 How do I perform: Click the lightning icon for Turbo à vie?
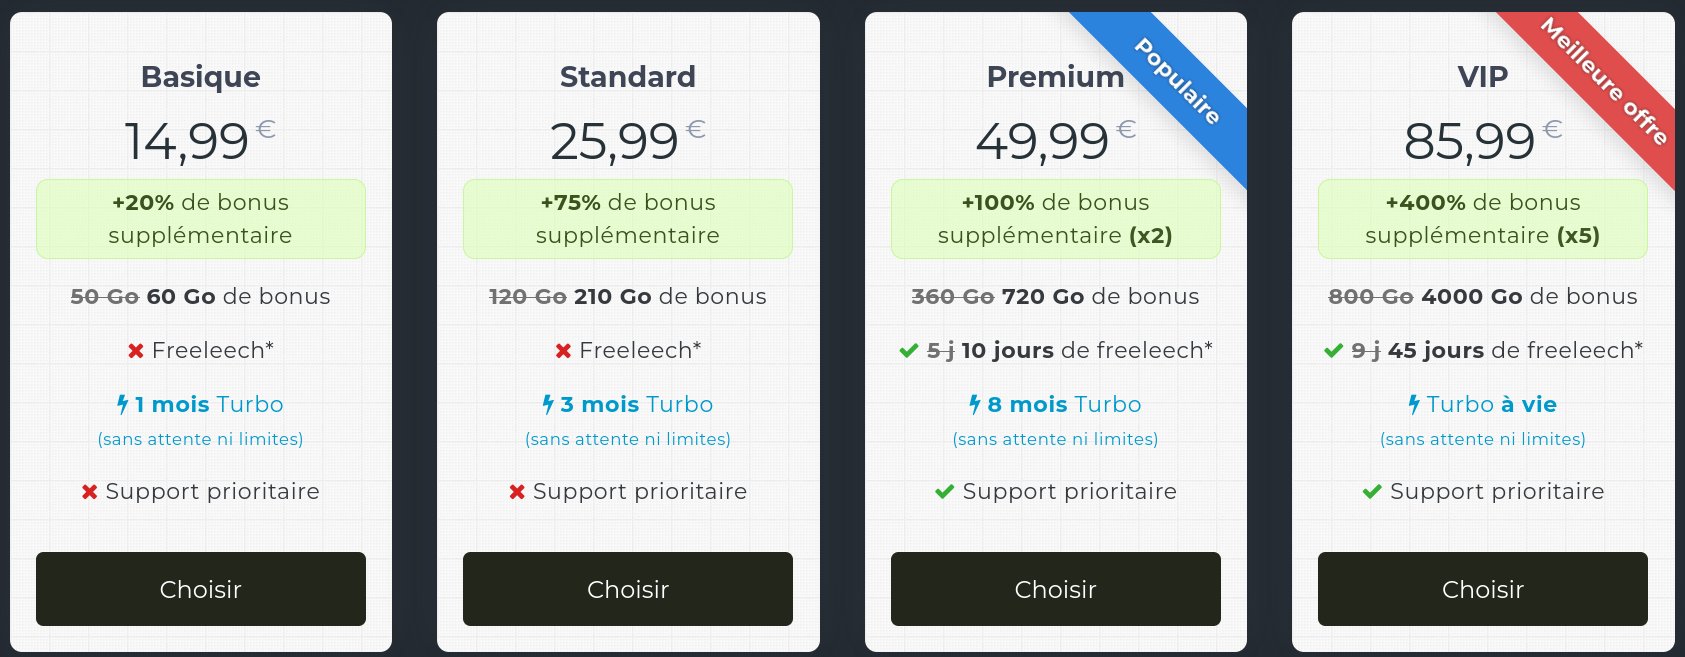click(x=1414, y=404)
